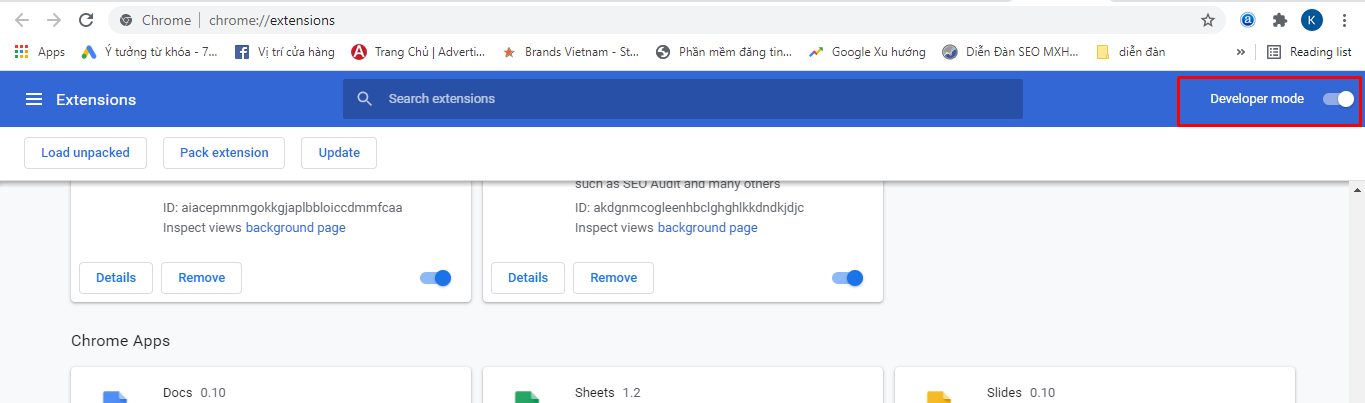
Task: Open background page link of akdgnmco extension
Action: (708, 228)
